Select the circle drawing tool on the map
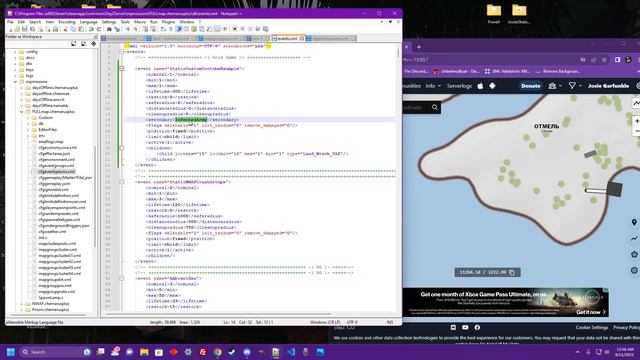This screenshot has height=360, width=640. [634, 270]
